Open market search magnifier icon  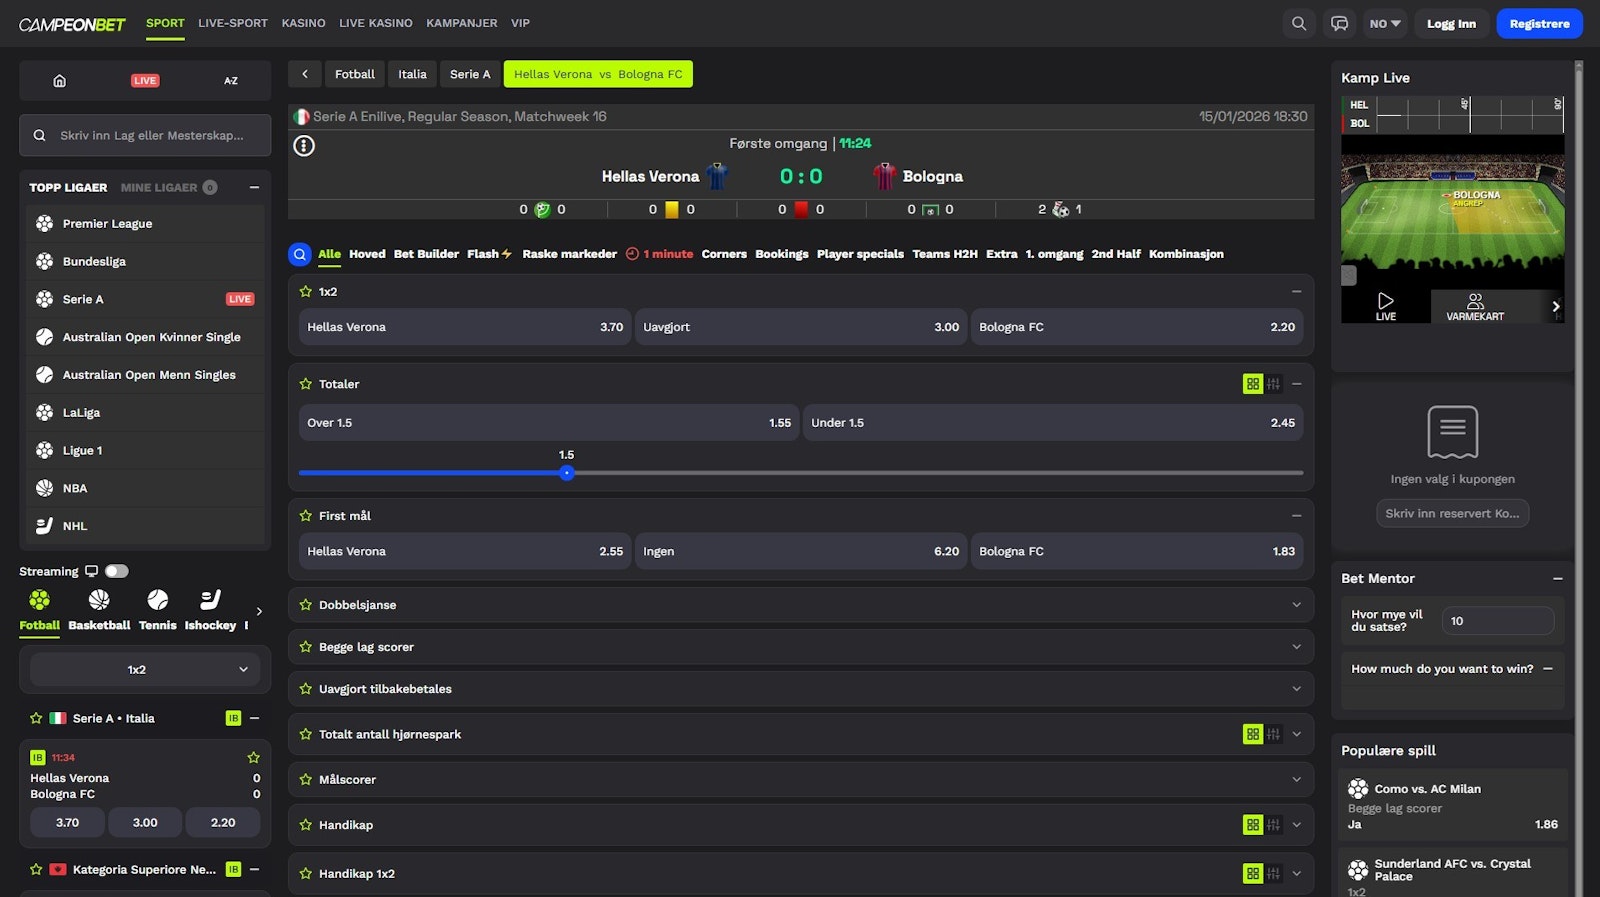tap(300, 254)
